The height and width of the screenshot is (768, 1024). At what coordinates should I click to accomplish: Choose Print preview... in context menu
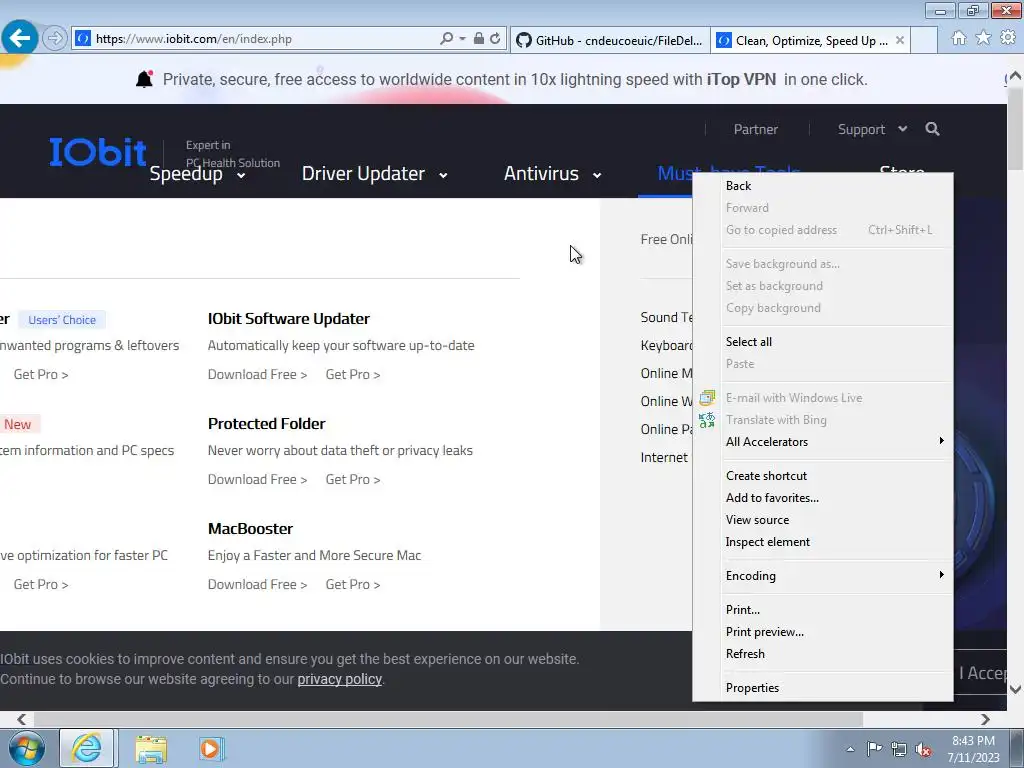(x=823, y=632)
